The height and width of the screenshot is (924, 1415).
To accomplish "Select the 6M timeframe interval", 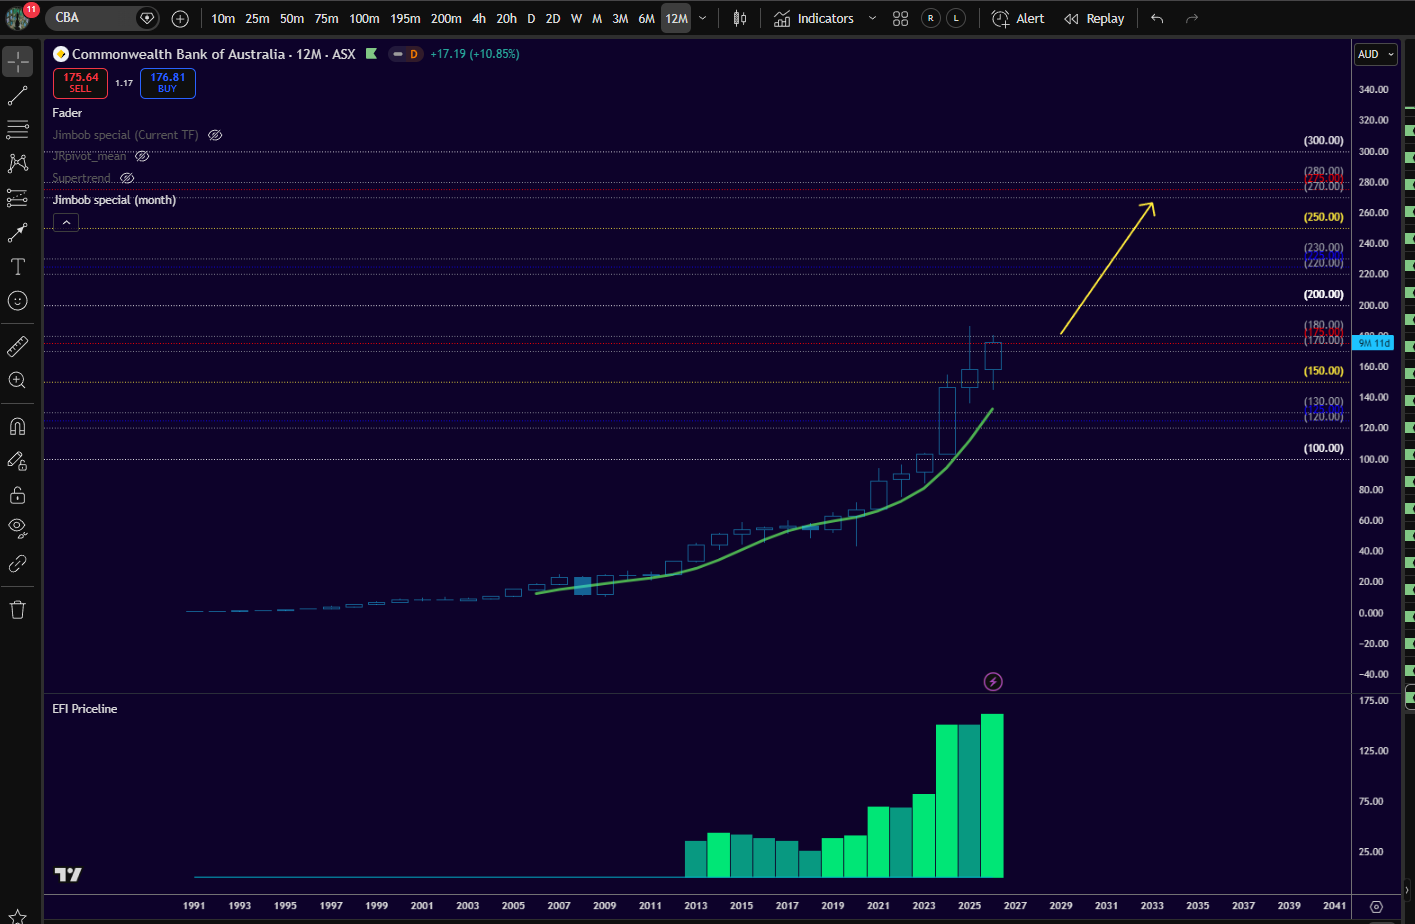I will tap(646, 18).
